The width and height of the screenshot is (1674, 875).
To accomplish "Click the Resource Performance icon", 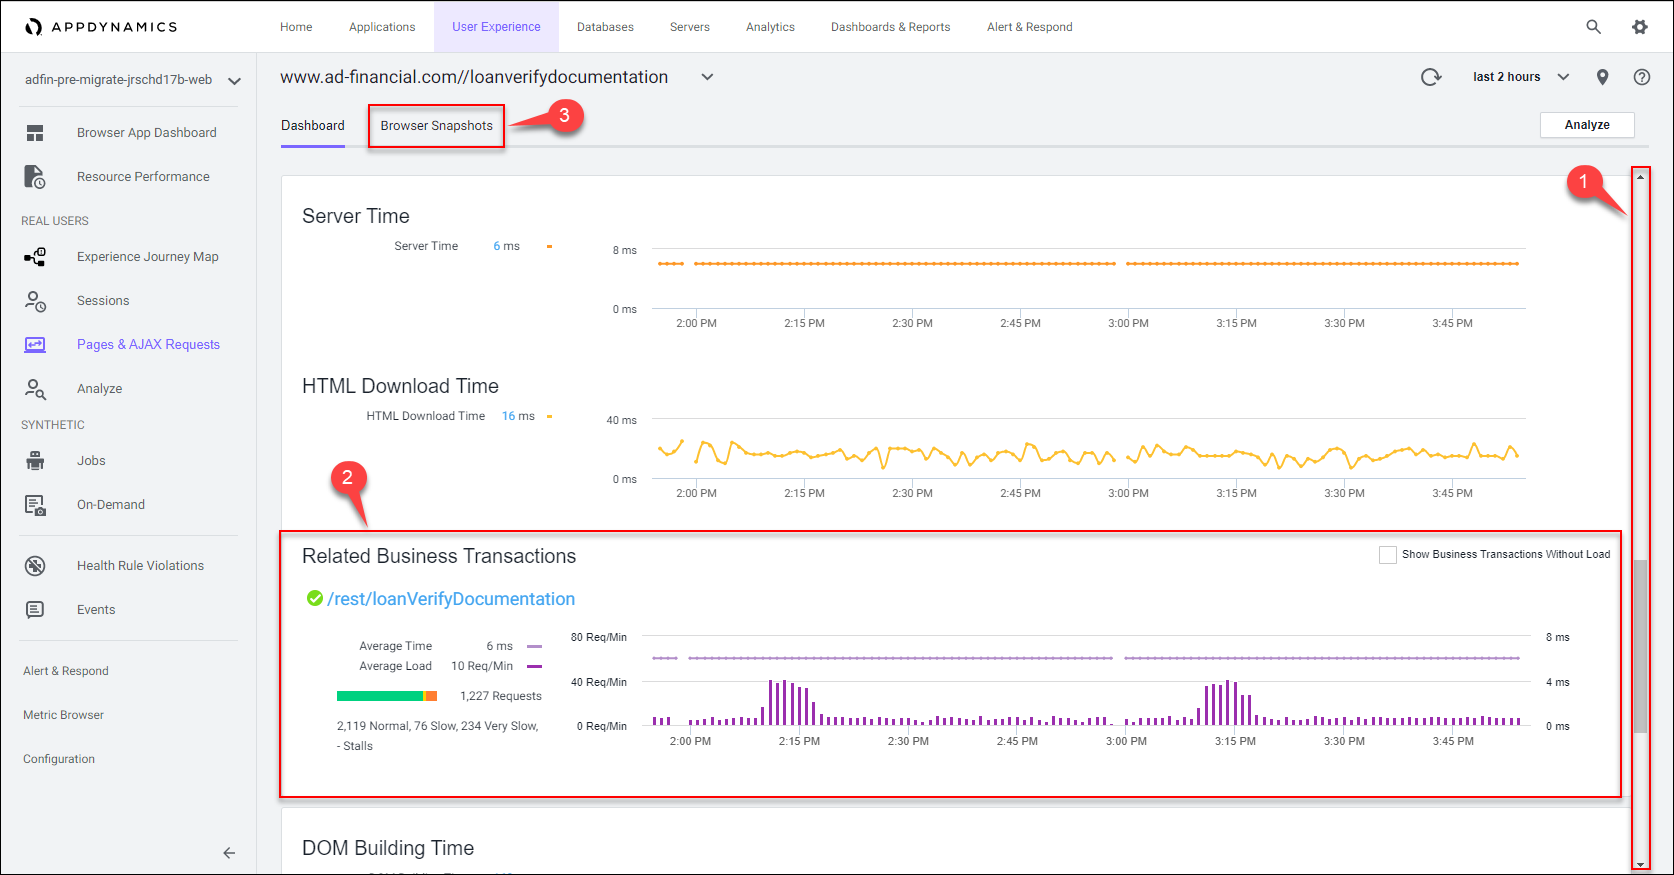I will tap(35, 177).
